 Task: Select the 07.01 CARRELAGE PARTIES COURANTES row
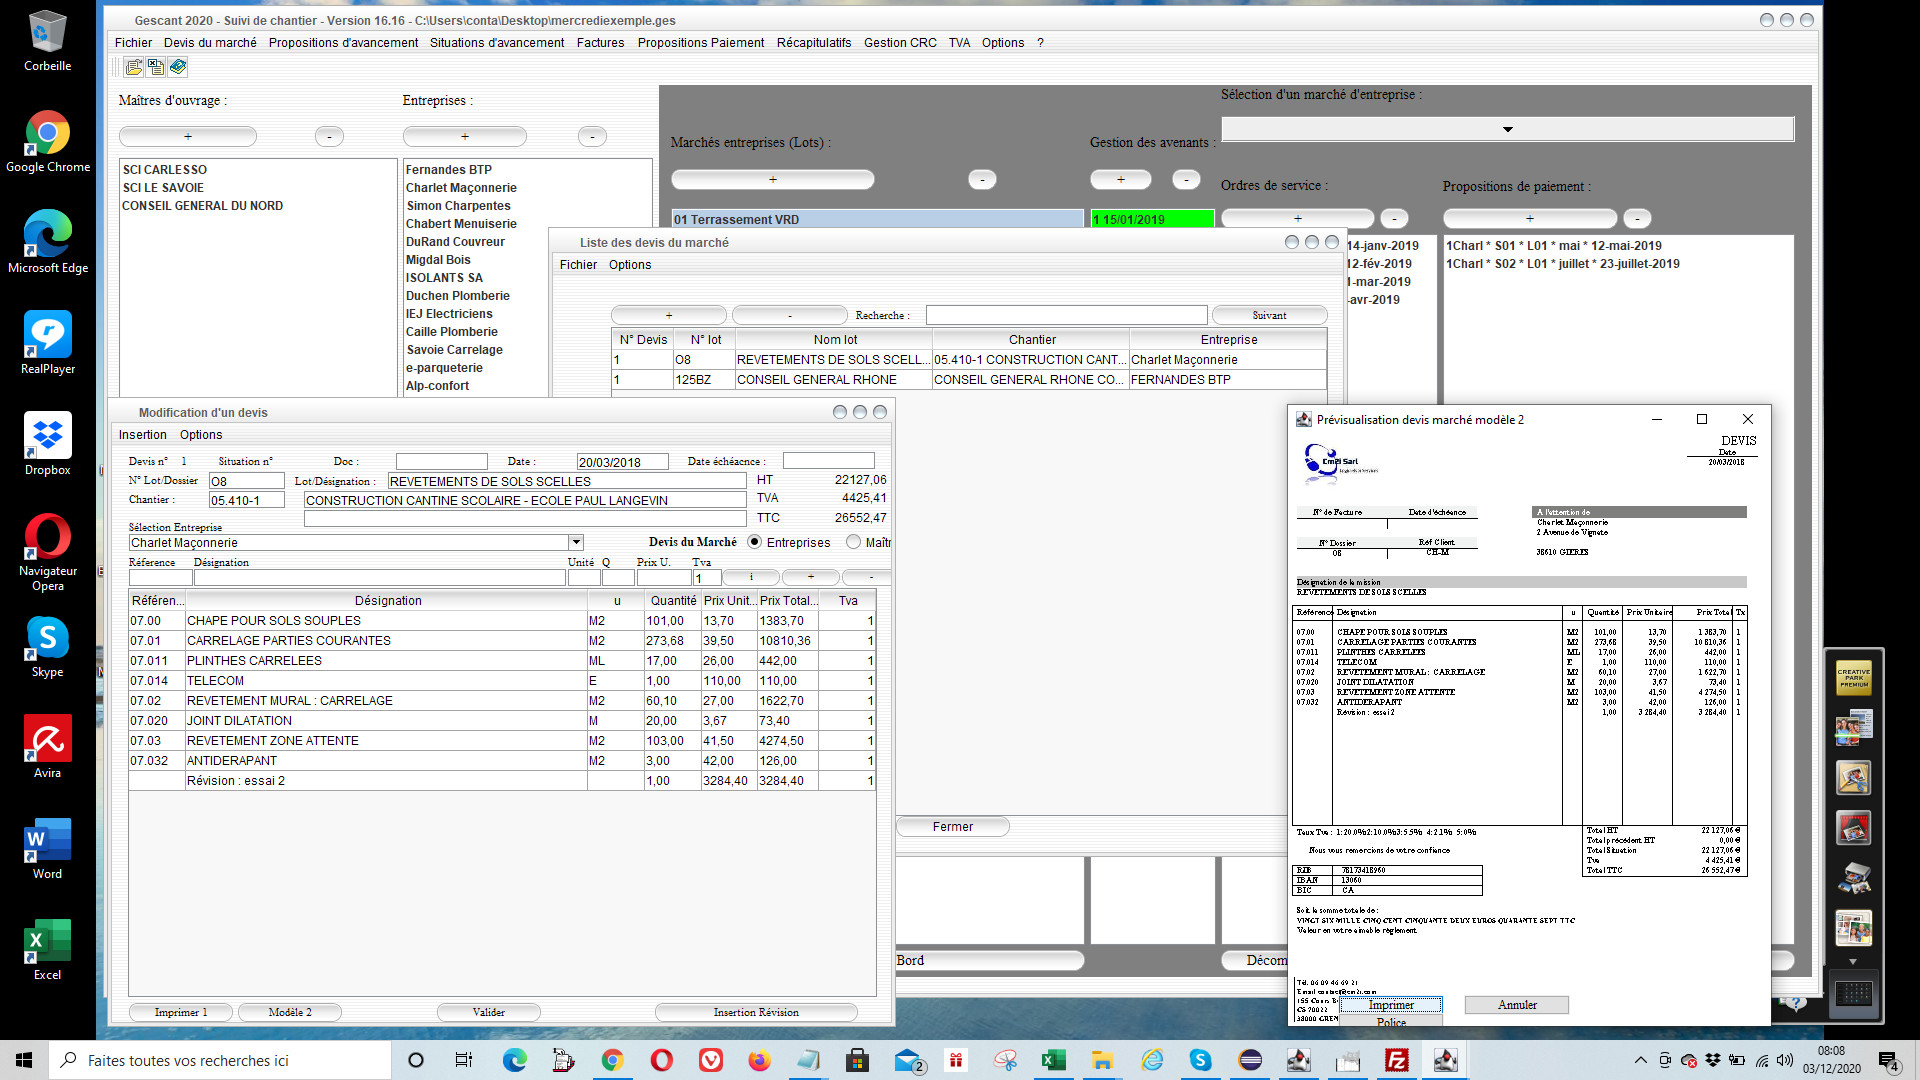[502, 641]
